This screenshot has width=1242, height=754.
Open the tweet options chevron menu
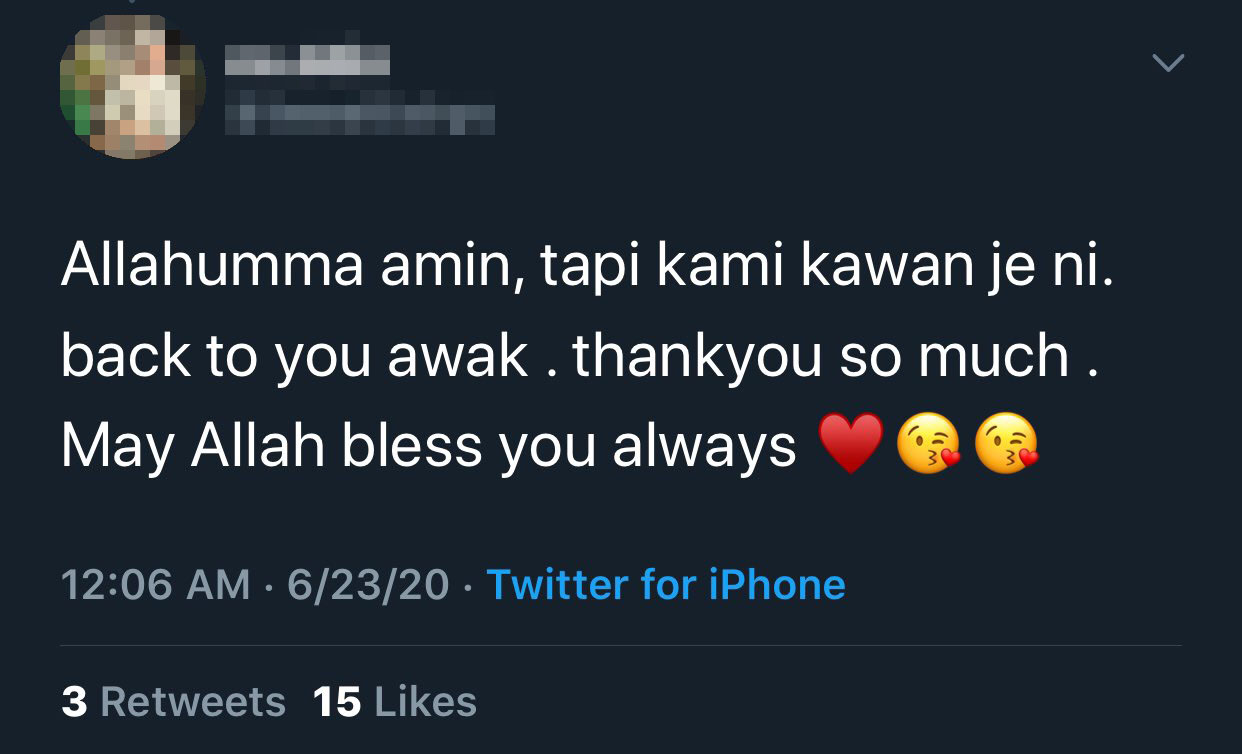[1168, 64]
